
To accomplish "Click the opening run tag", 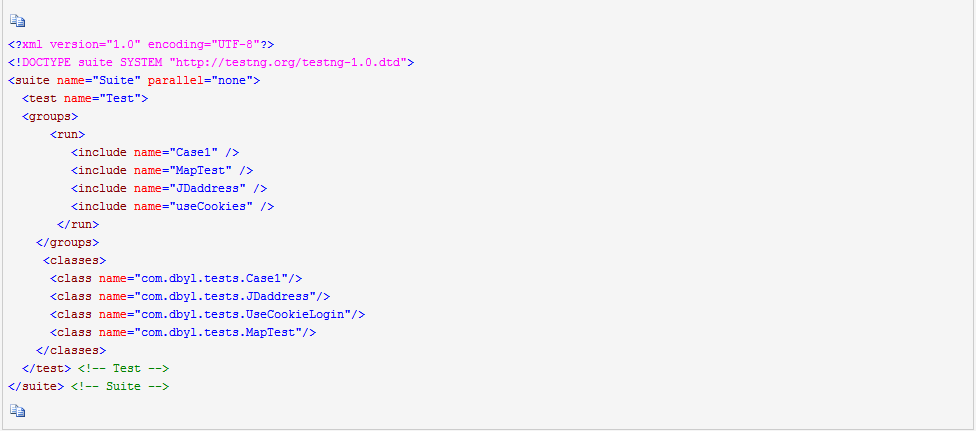I will click(67, 134).
